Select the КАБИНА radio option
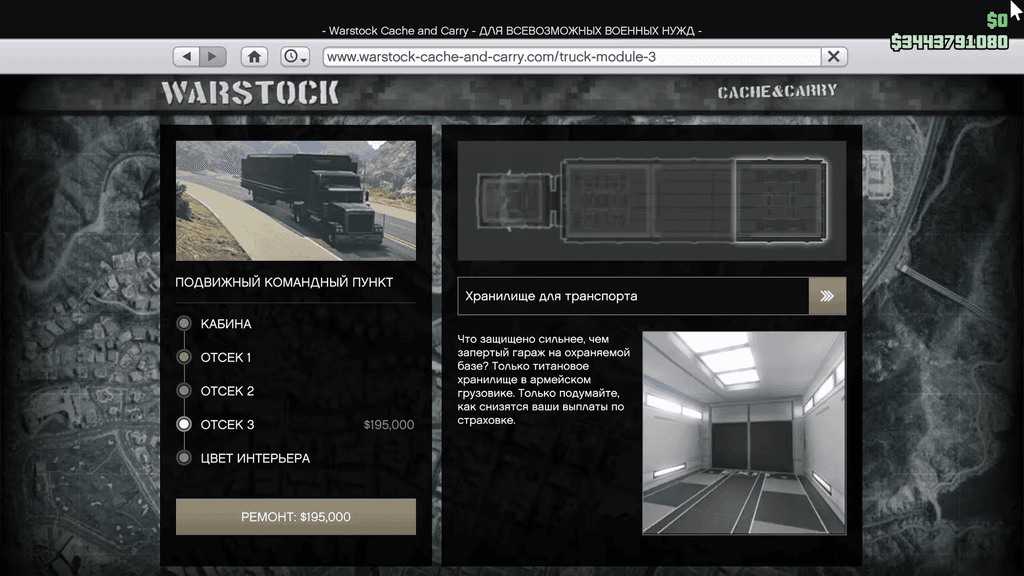The width and height of the screenshot is (1024, 576). click(184, 323)
